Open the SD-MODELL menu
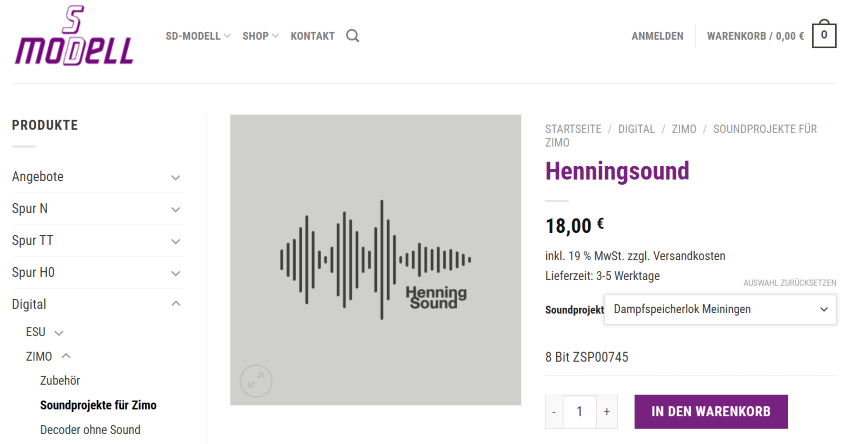Viewport: 854px width, 444px height. 197,36
